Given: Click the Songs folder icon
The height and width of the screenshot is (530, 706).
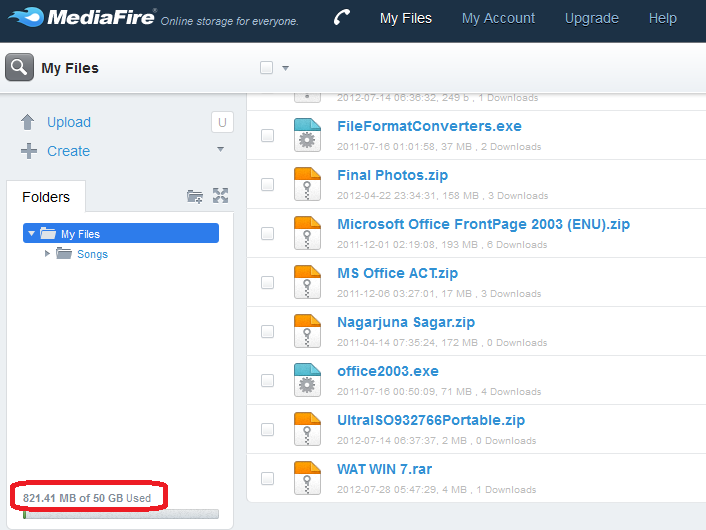Looking at the screenshot, I should [64, 253].
